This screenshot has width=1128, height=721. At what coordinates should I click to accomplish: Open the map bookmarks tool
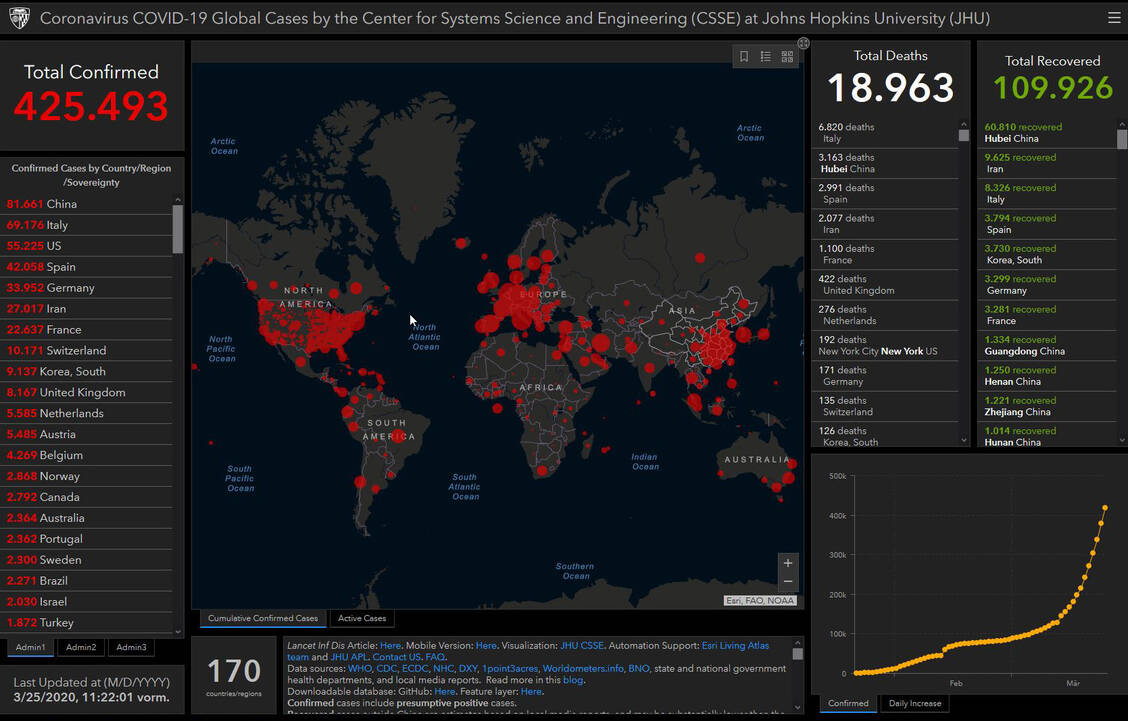click(744, 56)
